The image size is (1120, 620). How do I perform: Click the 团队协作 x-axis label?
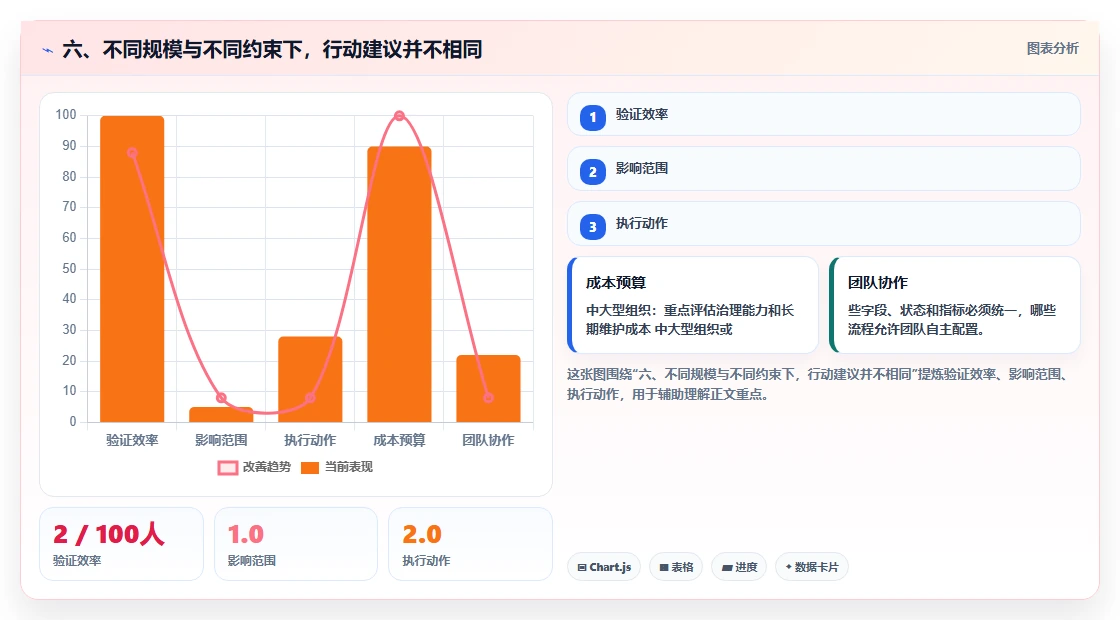coord(489,440)
